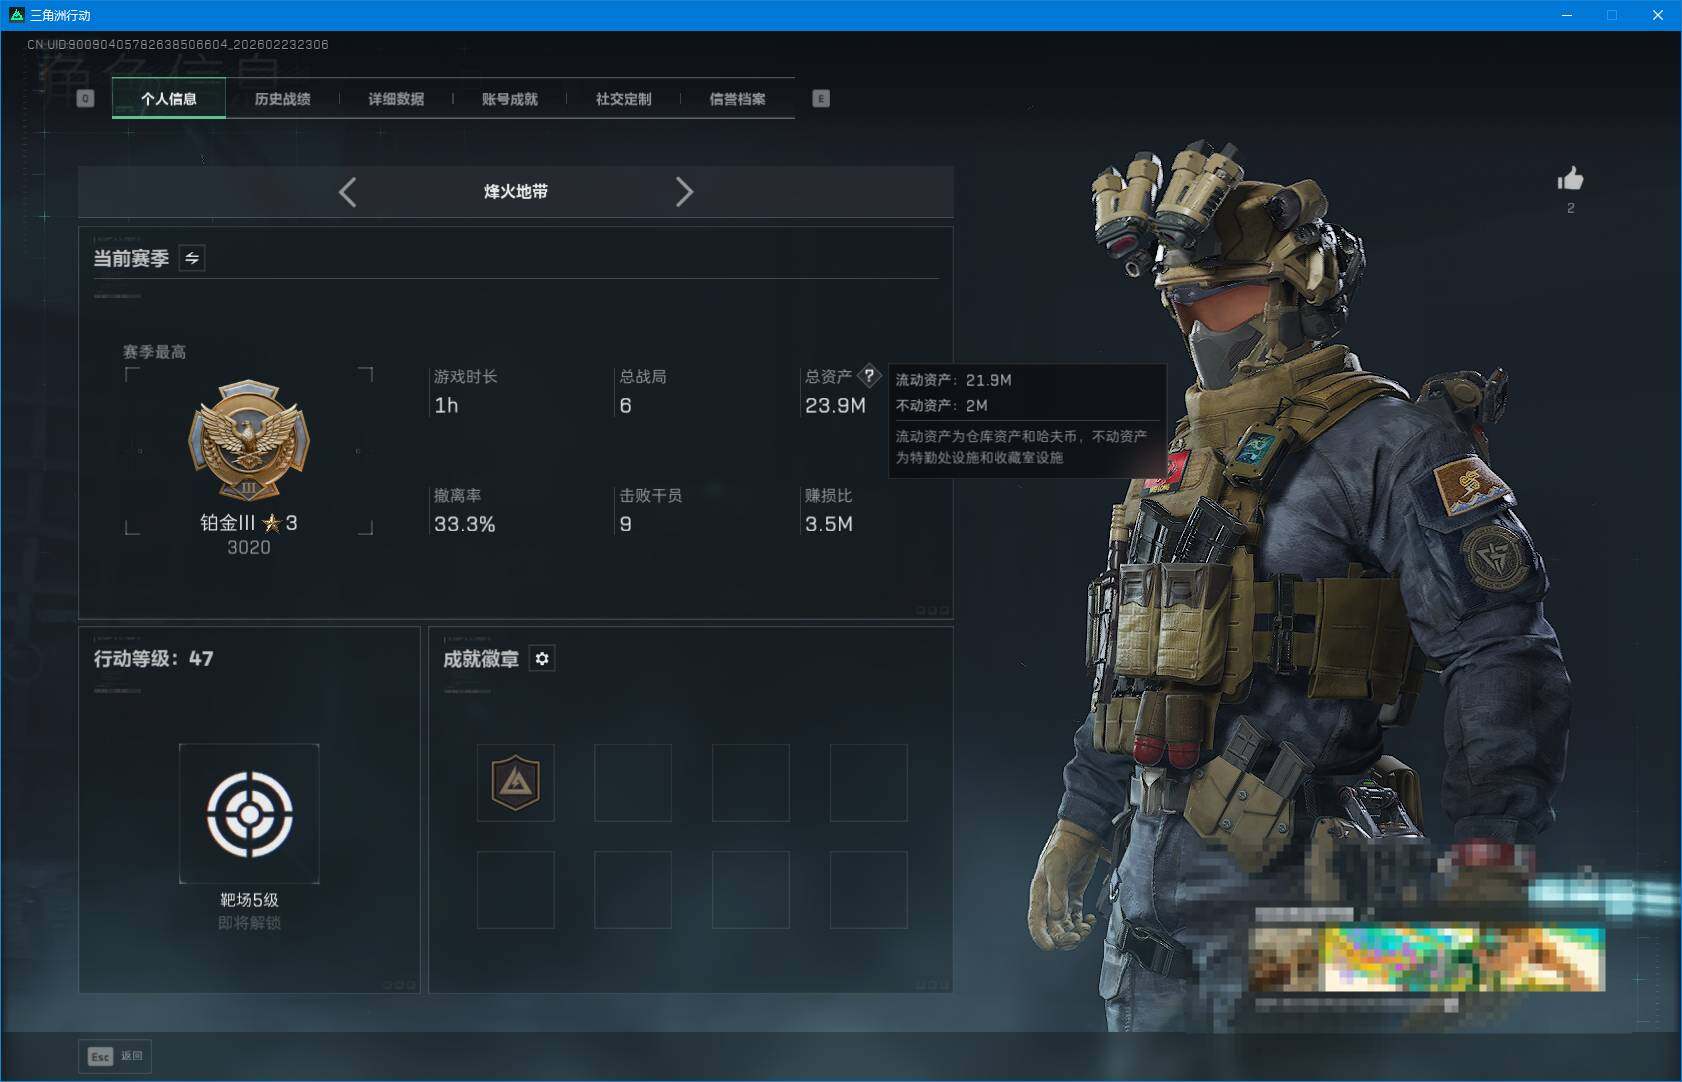The height and width of the screenshot is (1082, 1682).
Task: Click the E shortcut icon right of tabs
Action: (822, 98)
